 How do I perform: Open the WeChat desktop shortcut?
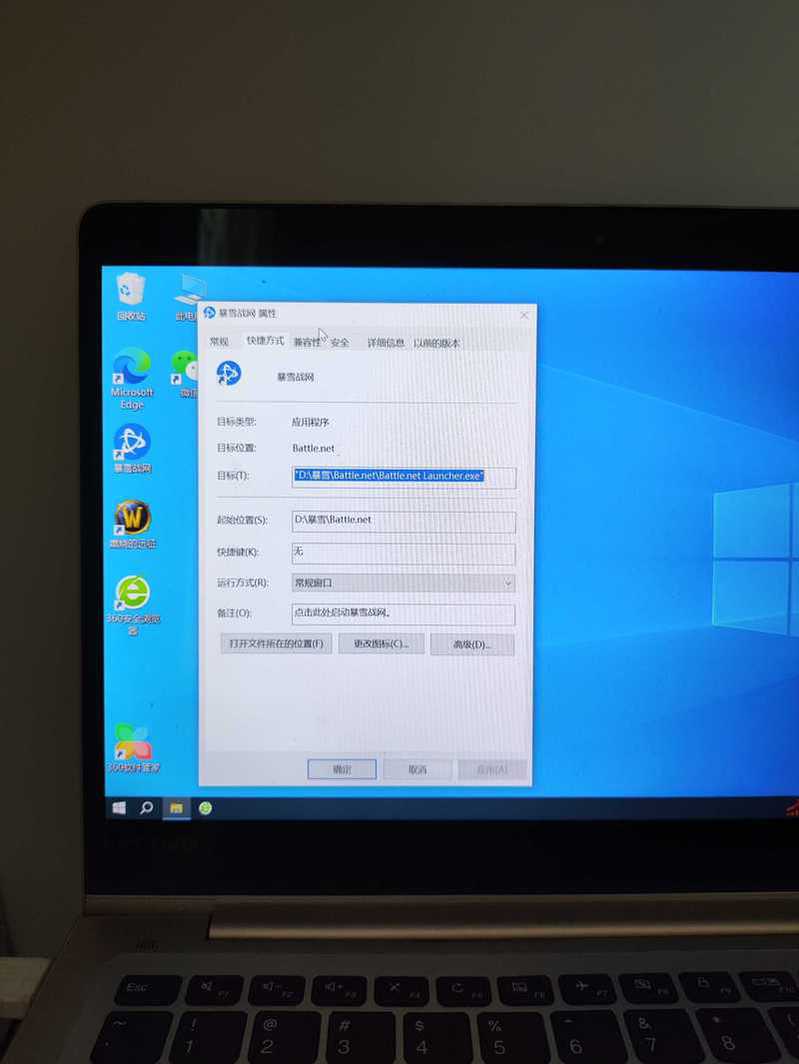[x=185, y=374]
